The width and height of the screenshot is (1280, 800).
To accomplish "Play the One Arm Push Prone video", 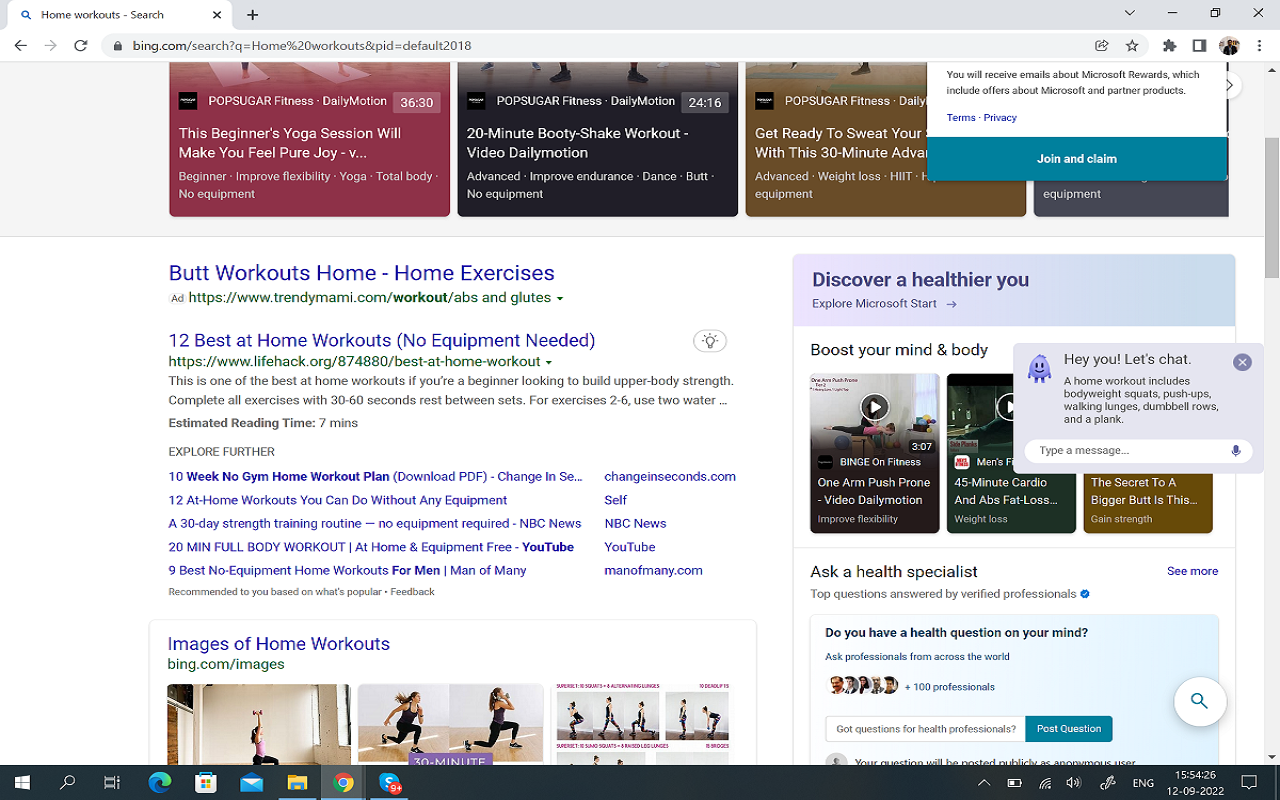I will click(874, 407).
